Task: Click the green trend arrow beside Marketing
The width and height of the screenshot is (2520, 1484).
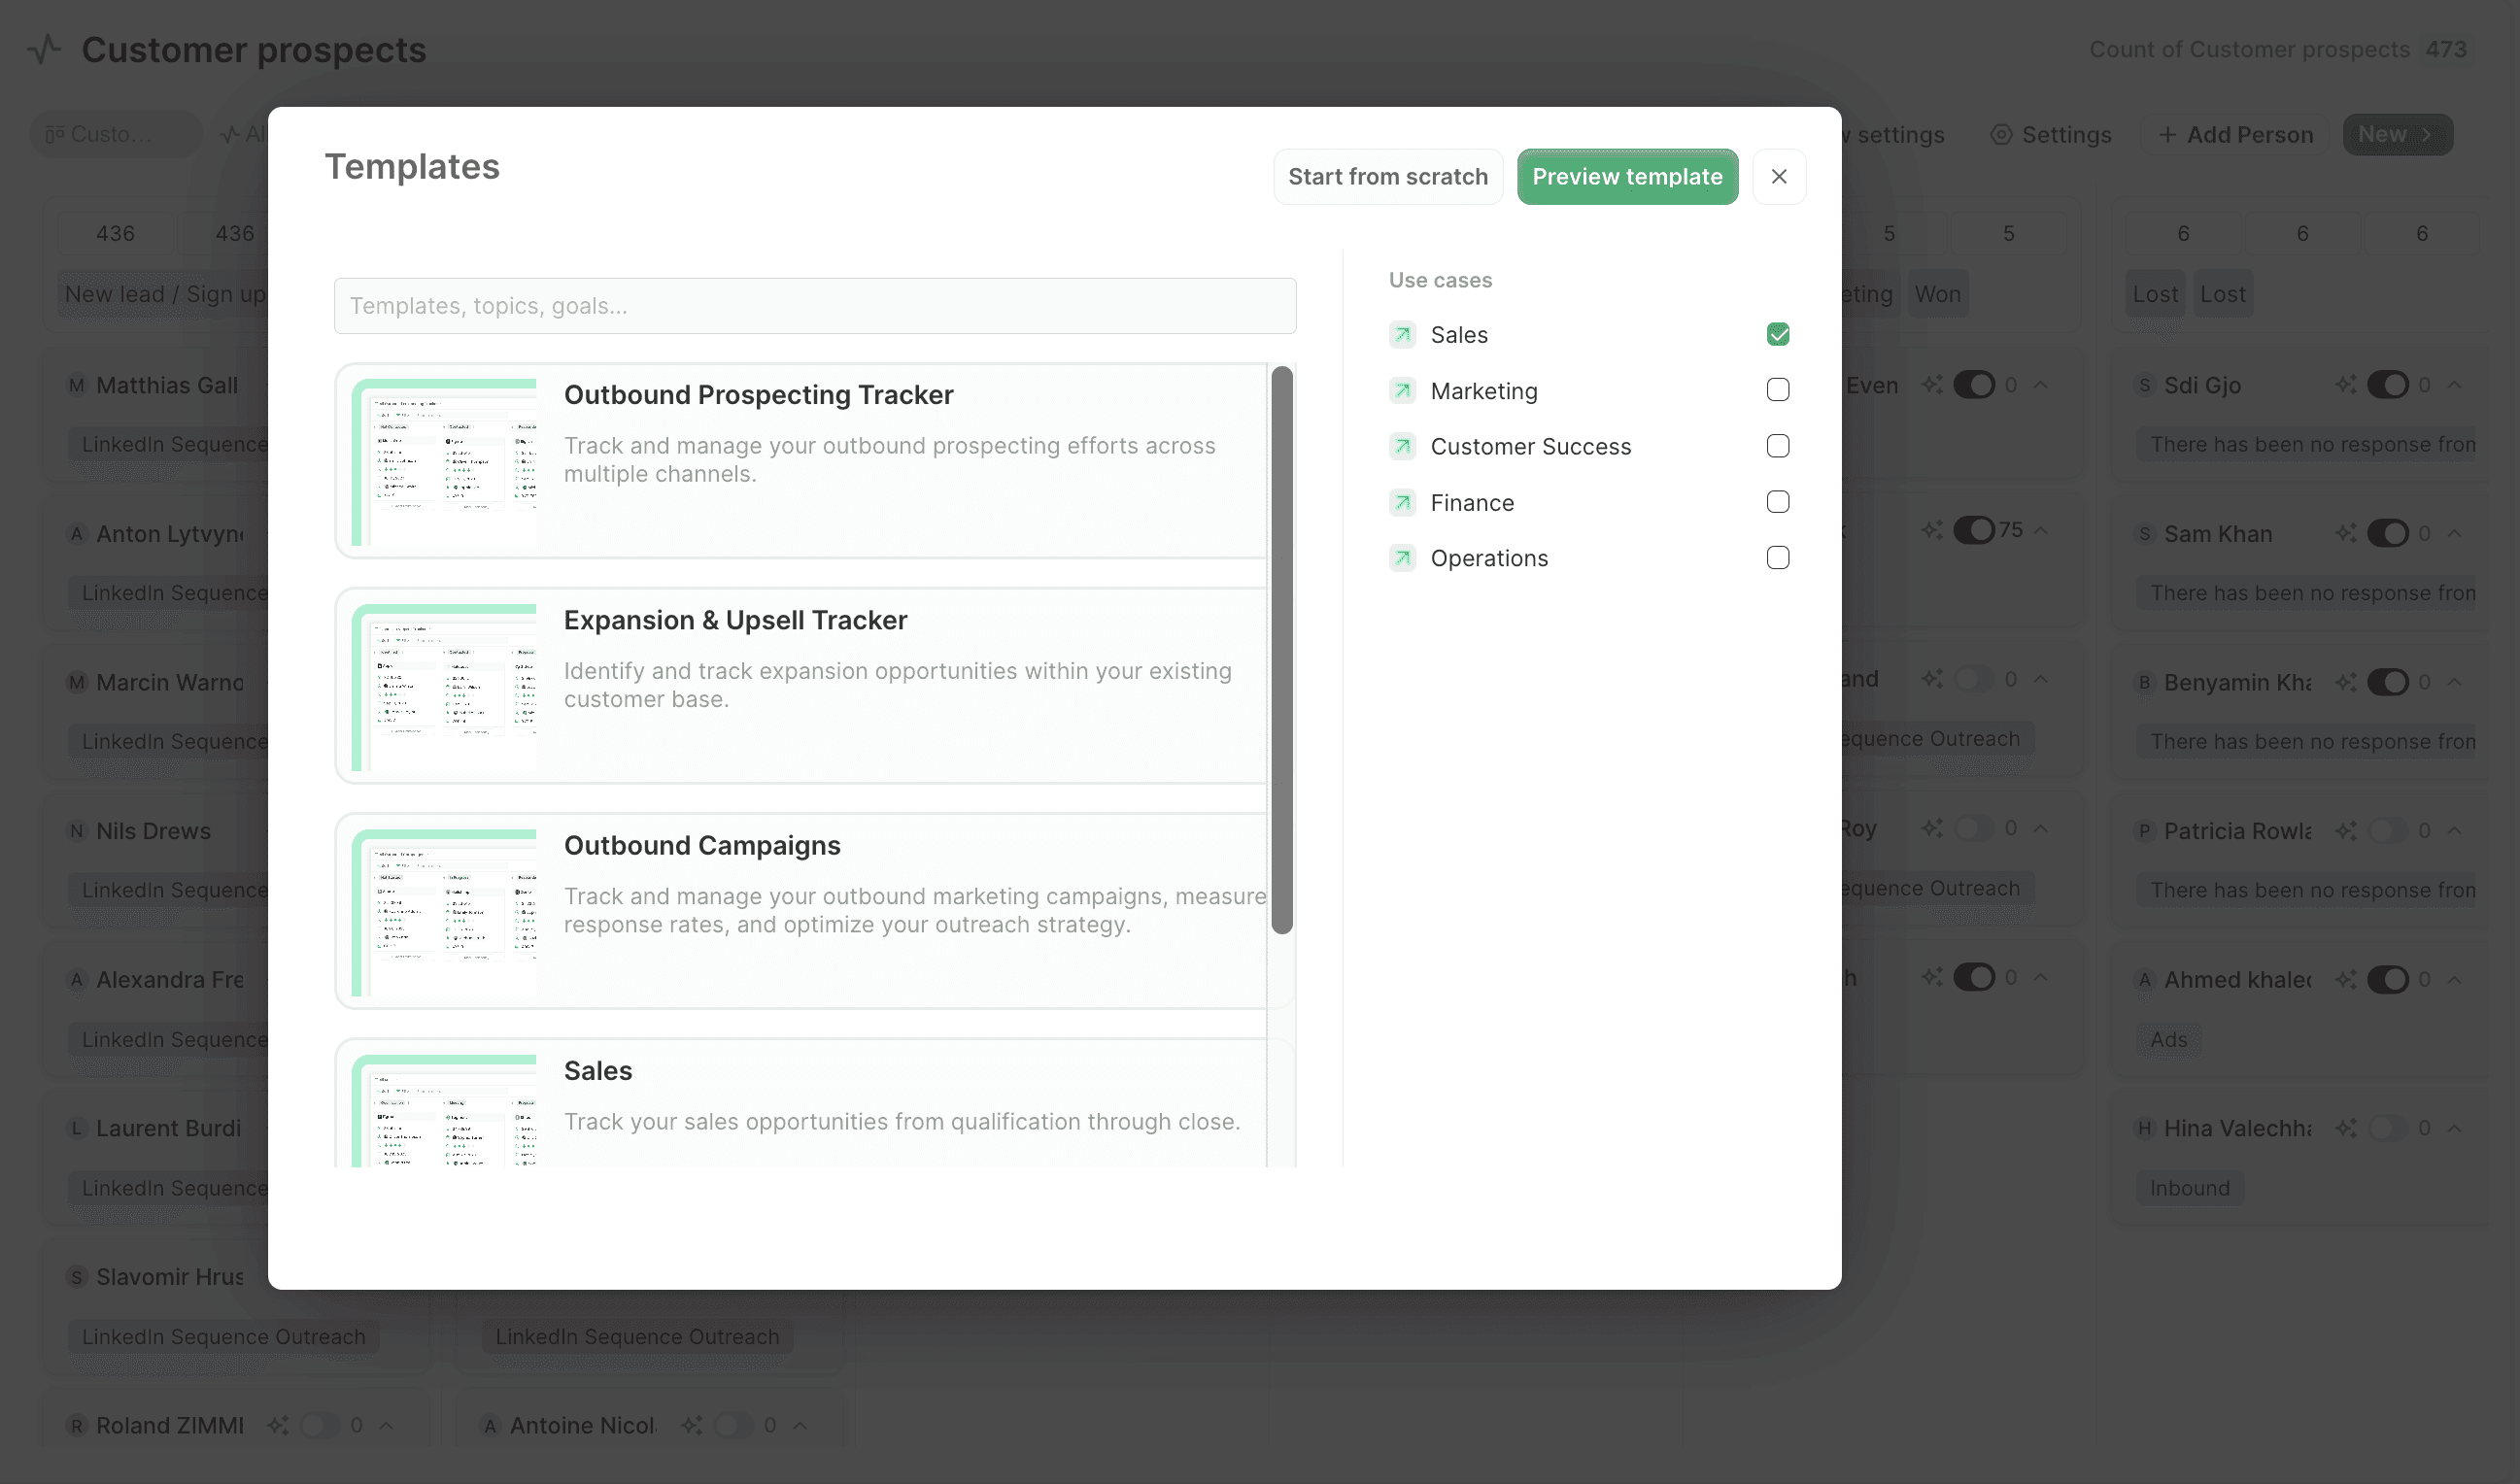Action: tap(1403, 391)
